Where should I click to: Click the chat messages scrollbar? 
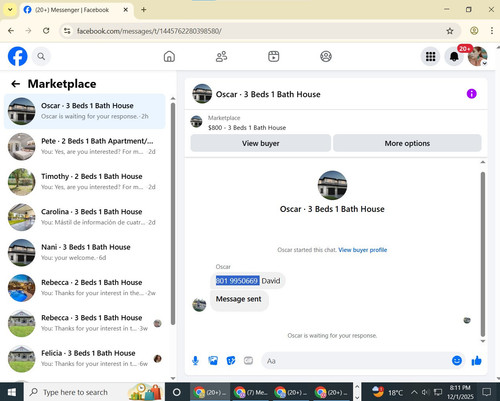pyautogui.click(x=483, y=253)
